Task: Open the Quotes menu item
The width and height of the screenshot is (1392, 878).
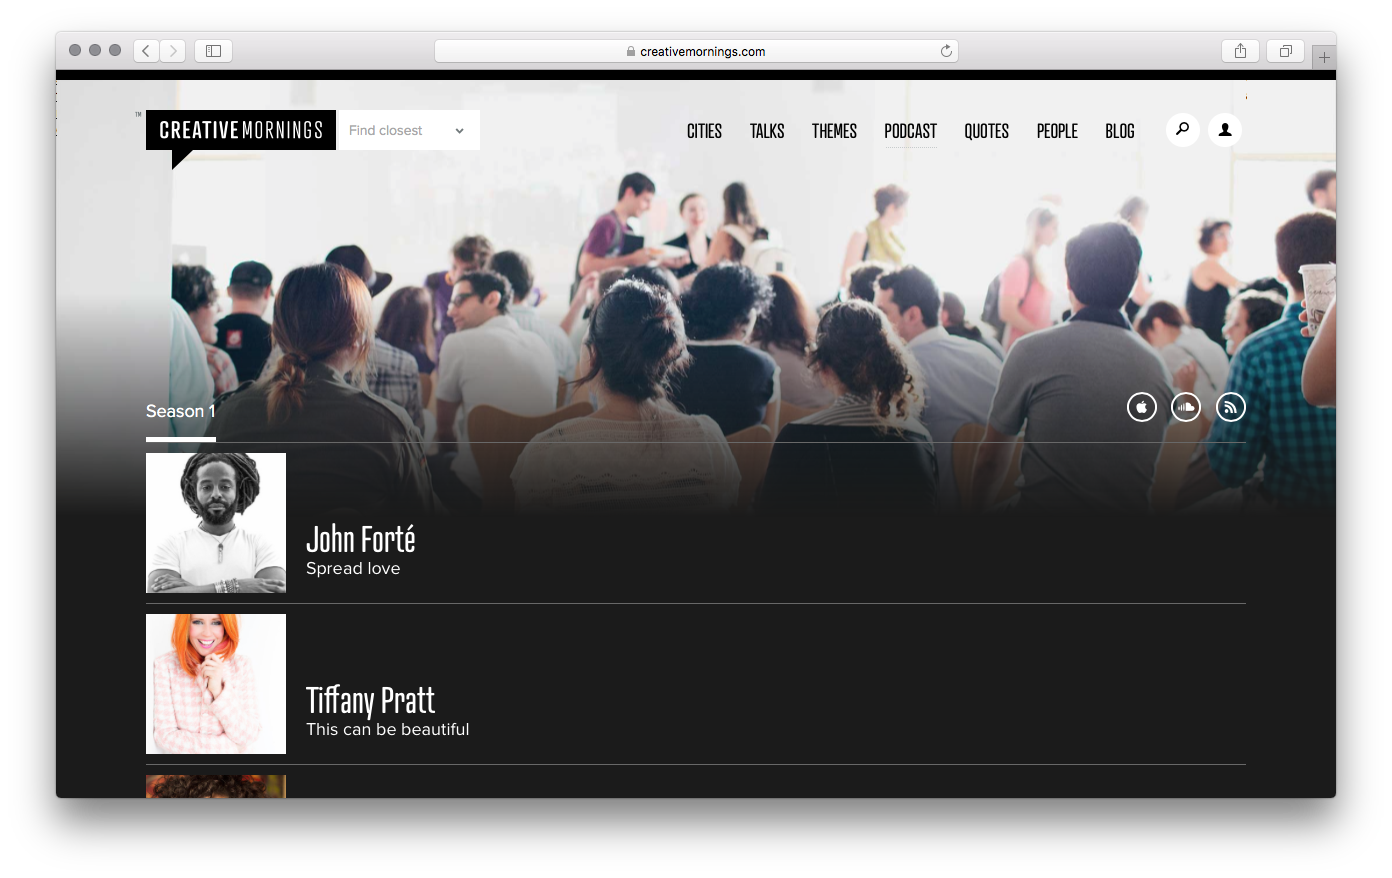Action: click(986, 131)
